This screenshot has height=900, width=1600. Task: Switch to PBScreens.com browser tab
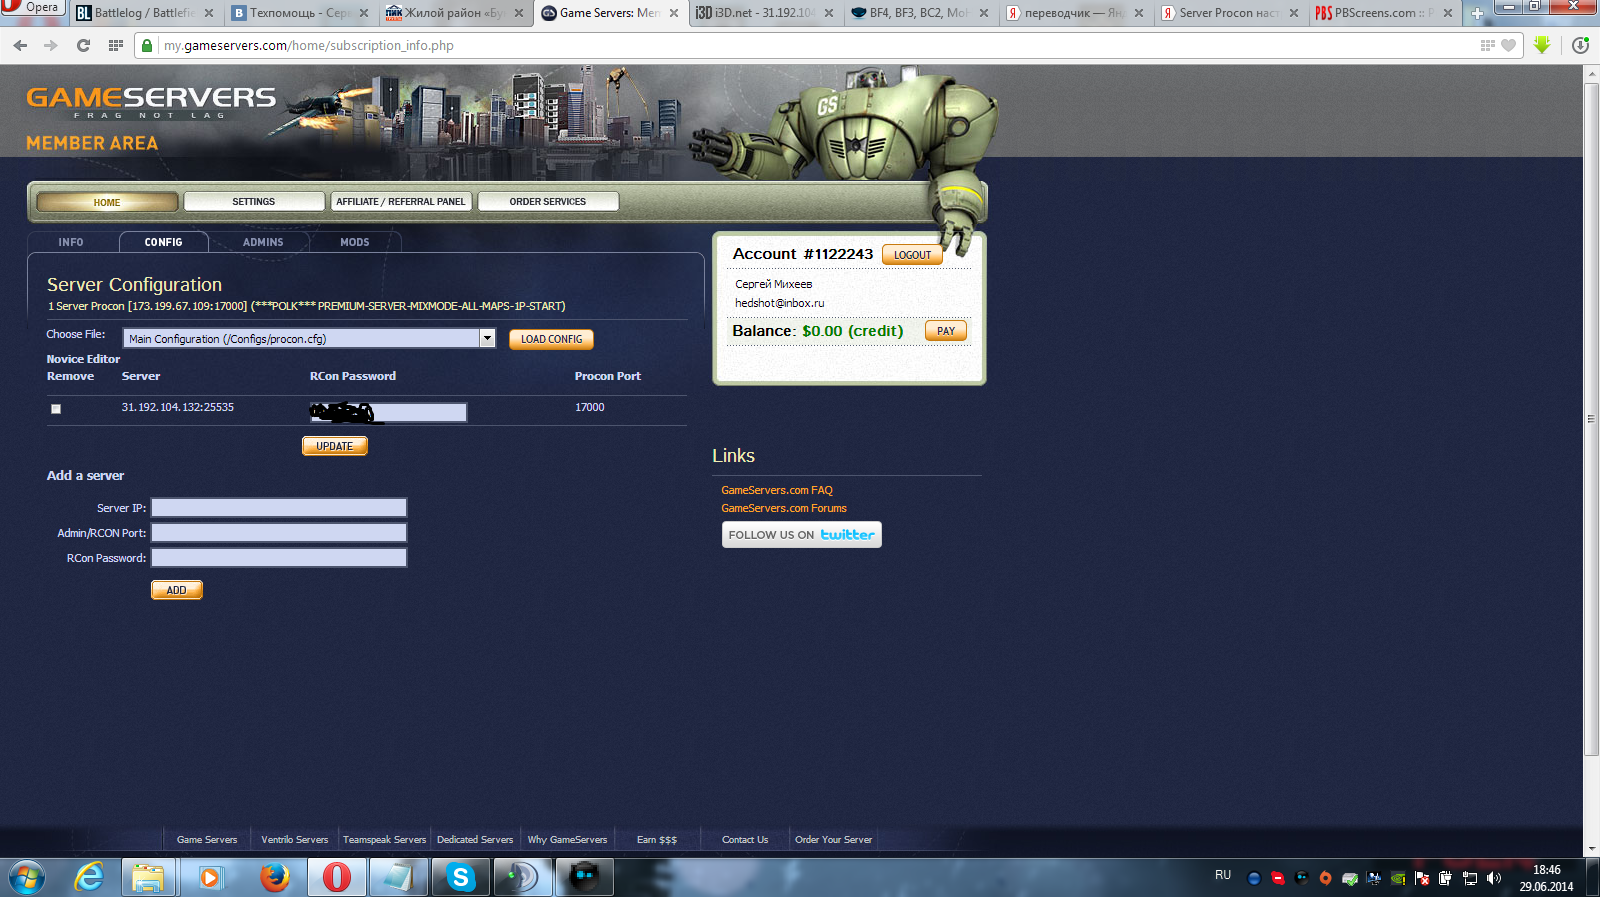click(1385, 13)
